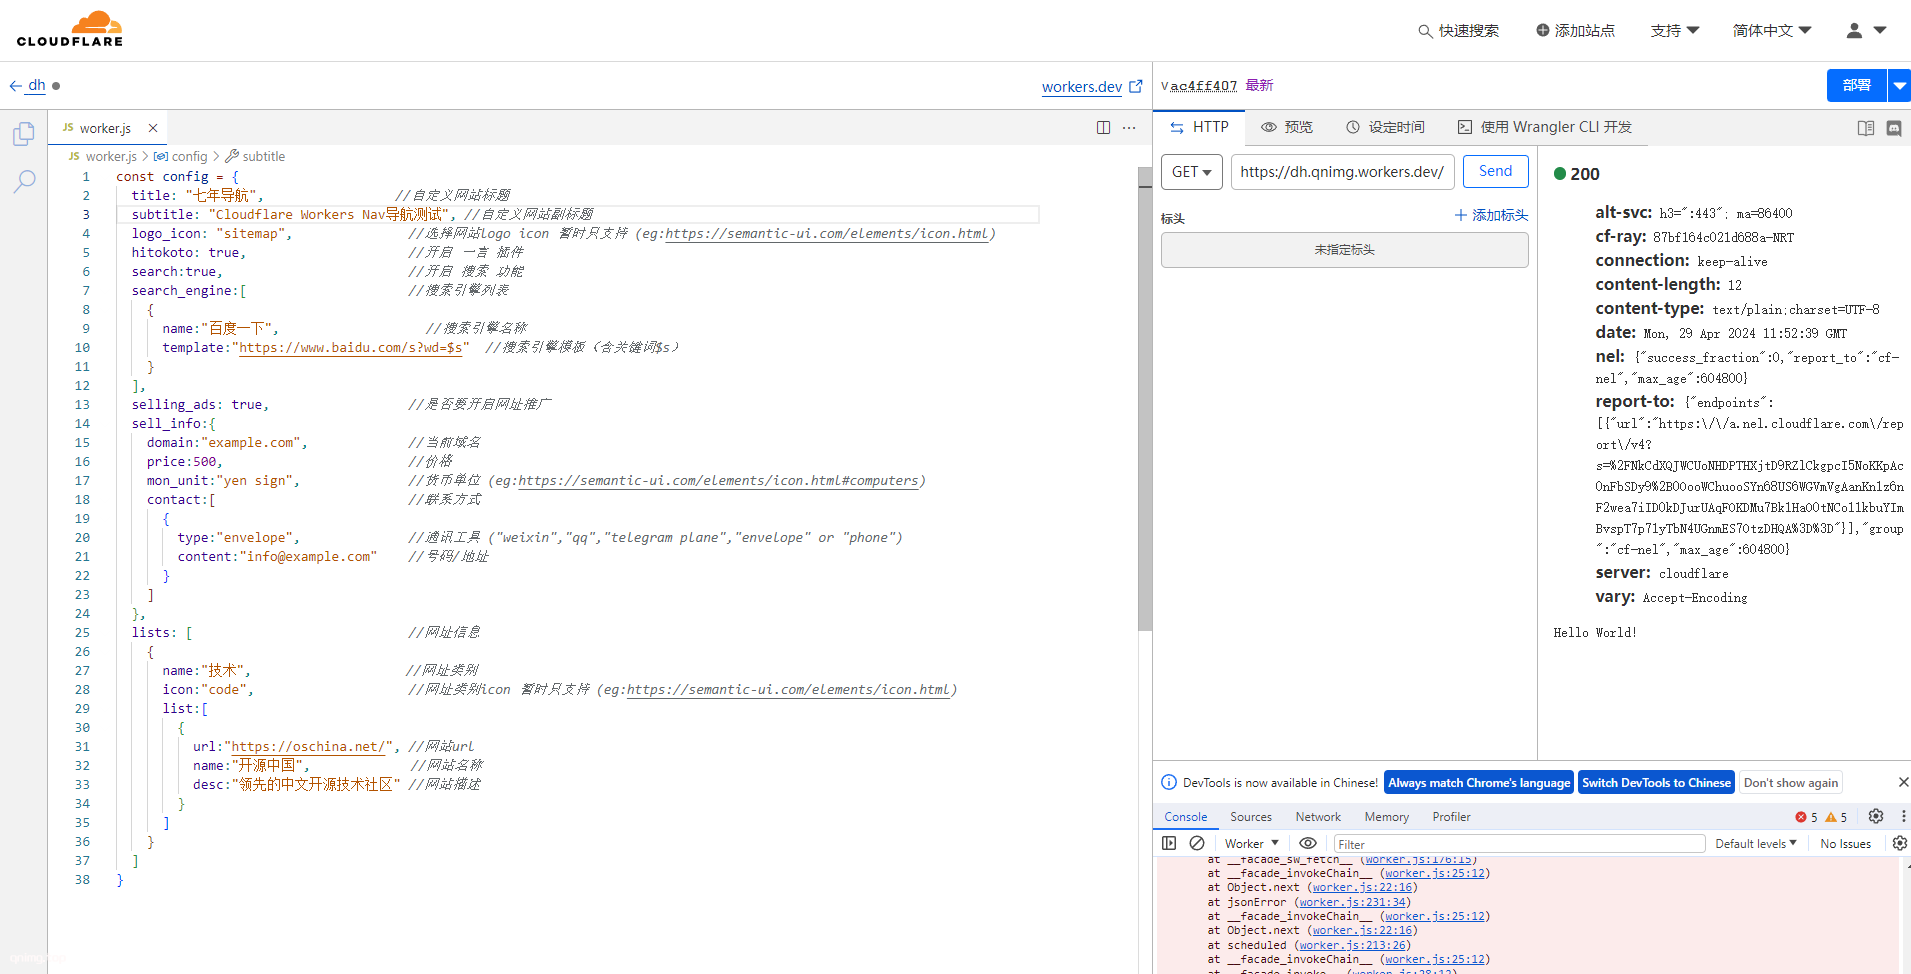Toggle the console sidebar
1911x974 pixels.
[1169, 843]
